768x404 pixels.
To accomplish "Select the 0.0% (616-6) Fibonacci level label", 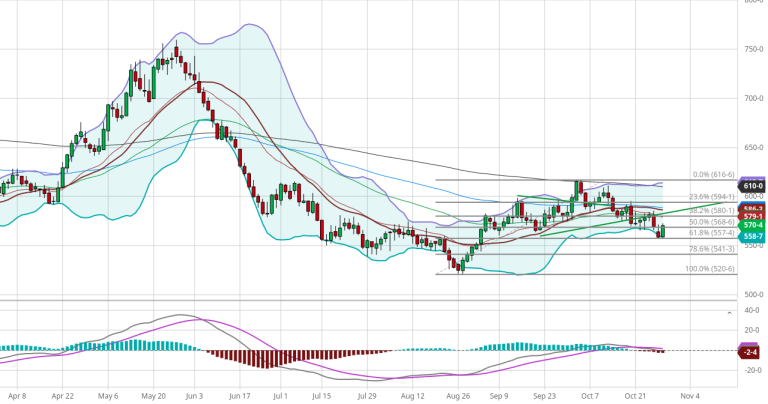I will 712,174.
